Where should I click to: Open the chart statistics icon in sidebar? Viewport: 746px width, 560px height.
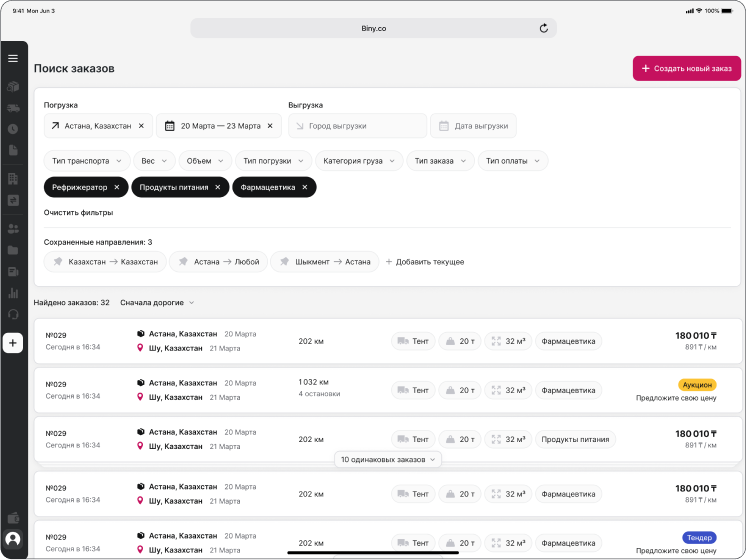(13, 293)
